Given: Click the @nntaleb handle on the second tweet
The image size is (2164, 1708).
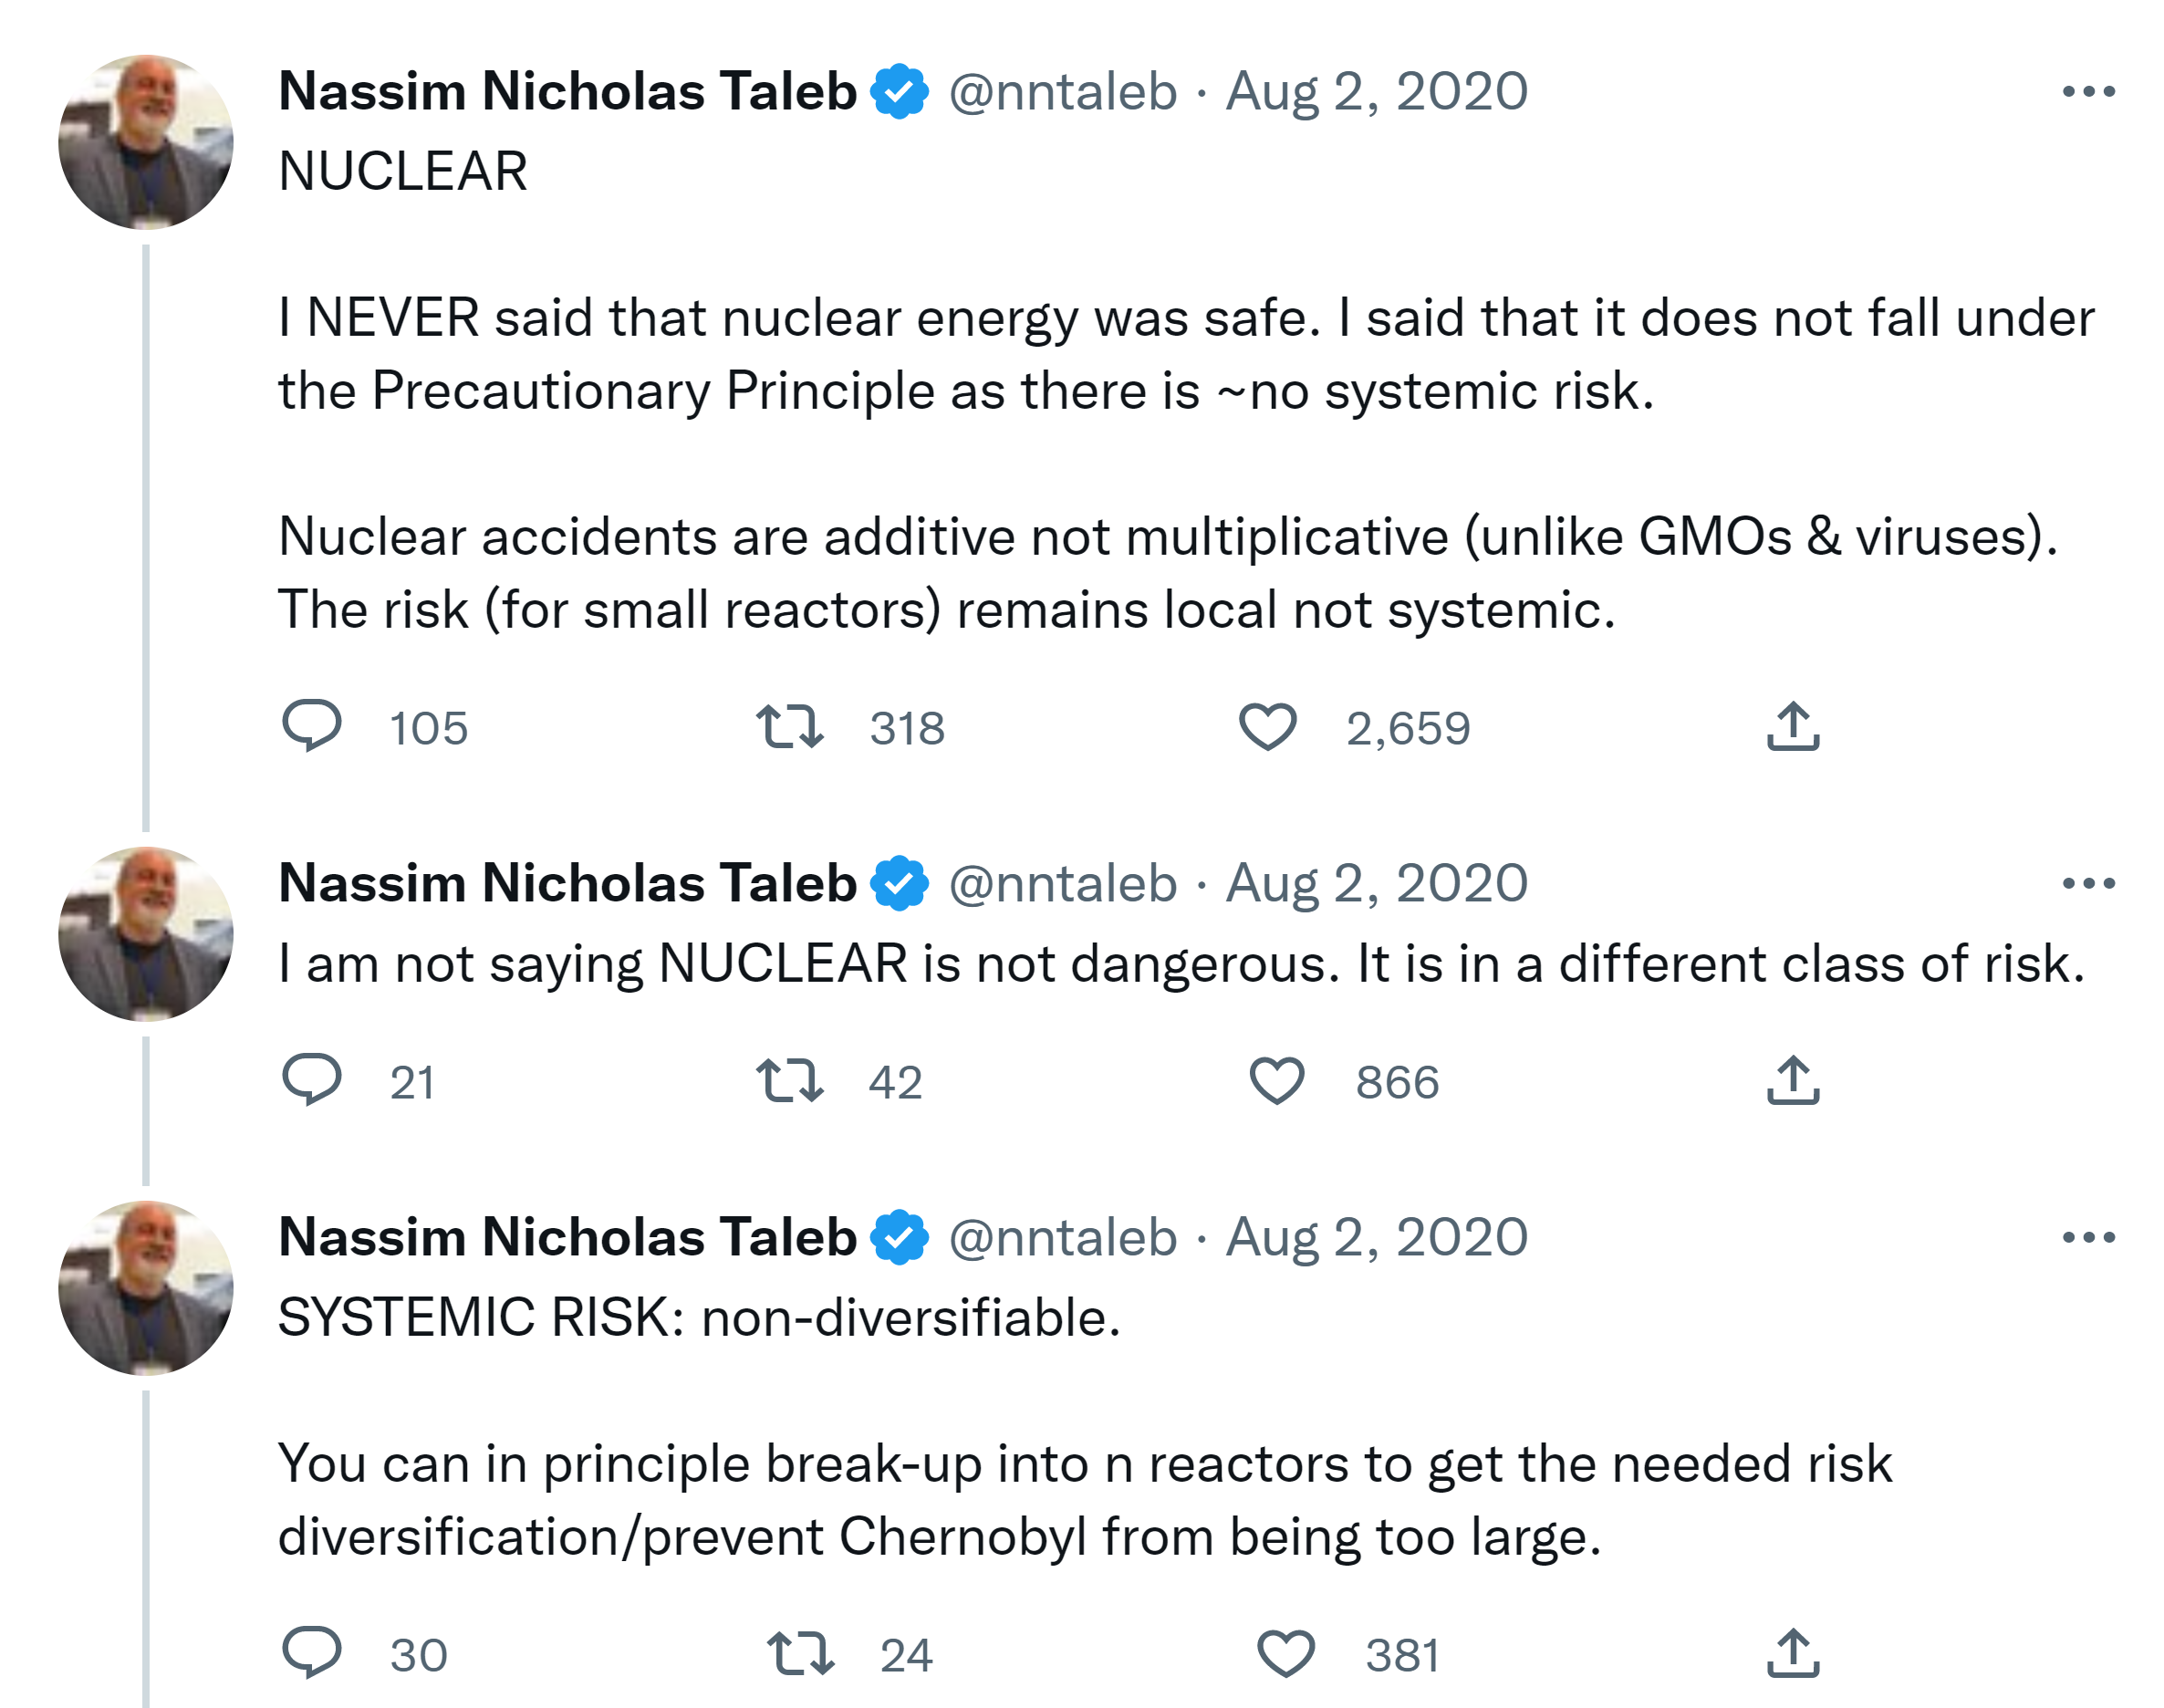Looking at the screenshot, I should click(x=1062, y=884).
